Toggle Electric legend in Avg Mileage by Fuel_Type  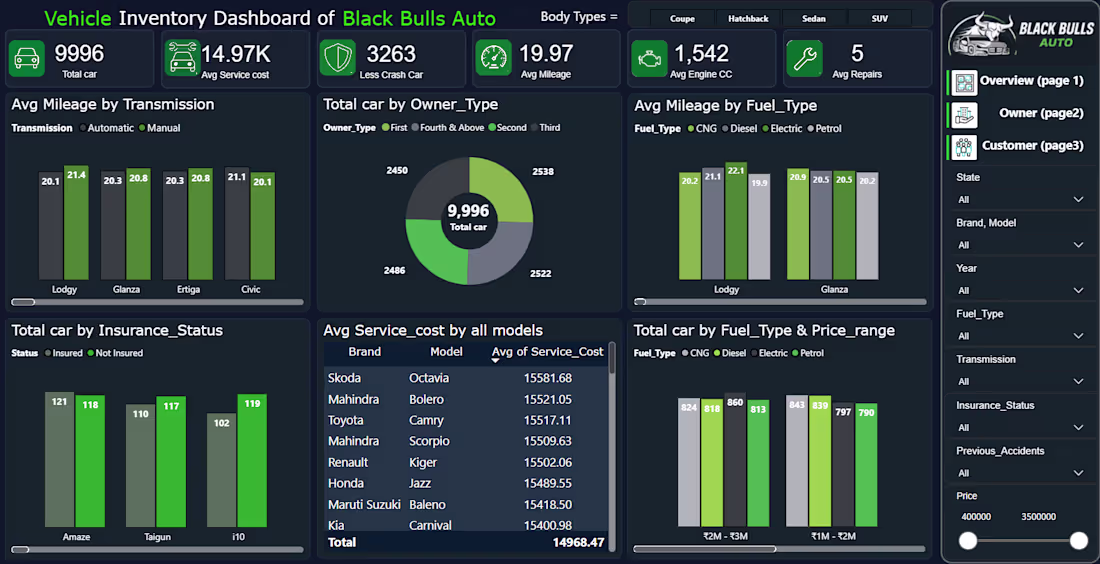782,129
